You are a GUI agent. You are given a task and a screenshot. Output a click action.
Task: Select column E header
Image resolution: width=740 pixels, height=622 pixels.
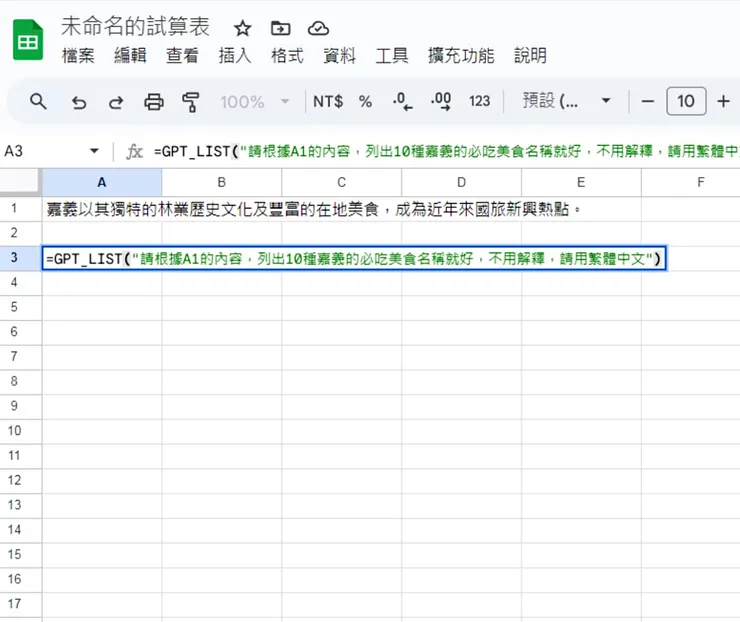[581, 182]
